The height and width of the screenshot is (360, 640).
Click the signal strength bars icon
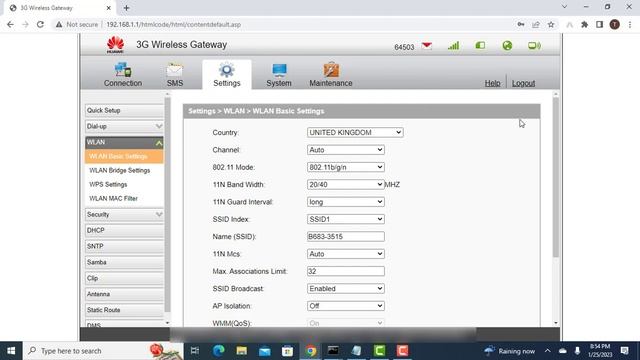453,46
